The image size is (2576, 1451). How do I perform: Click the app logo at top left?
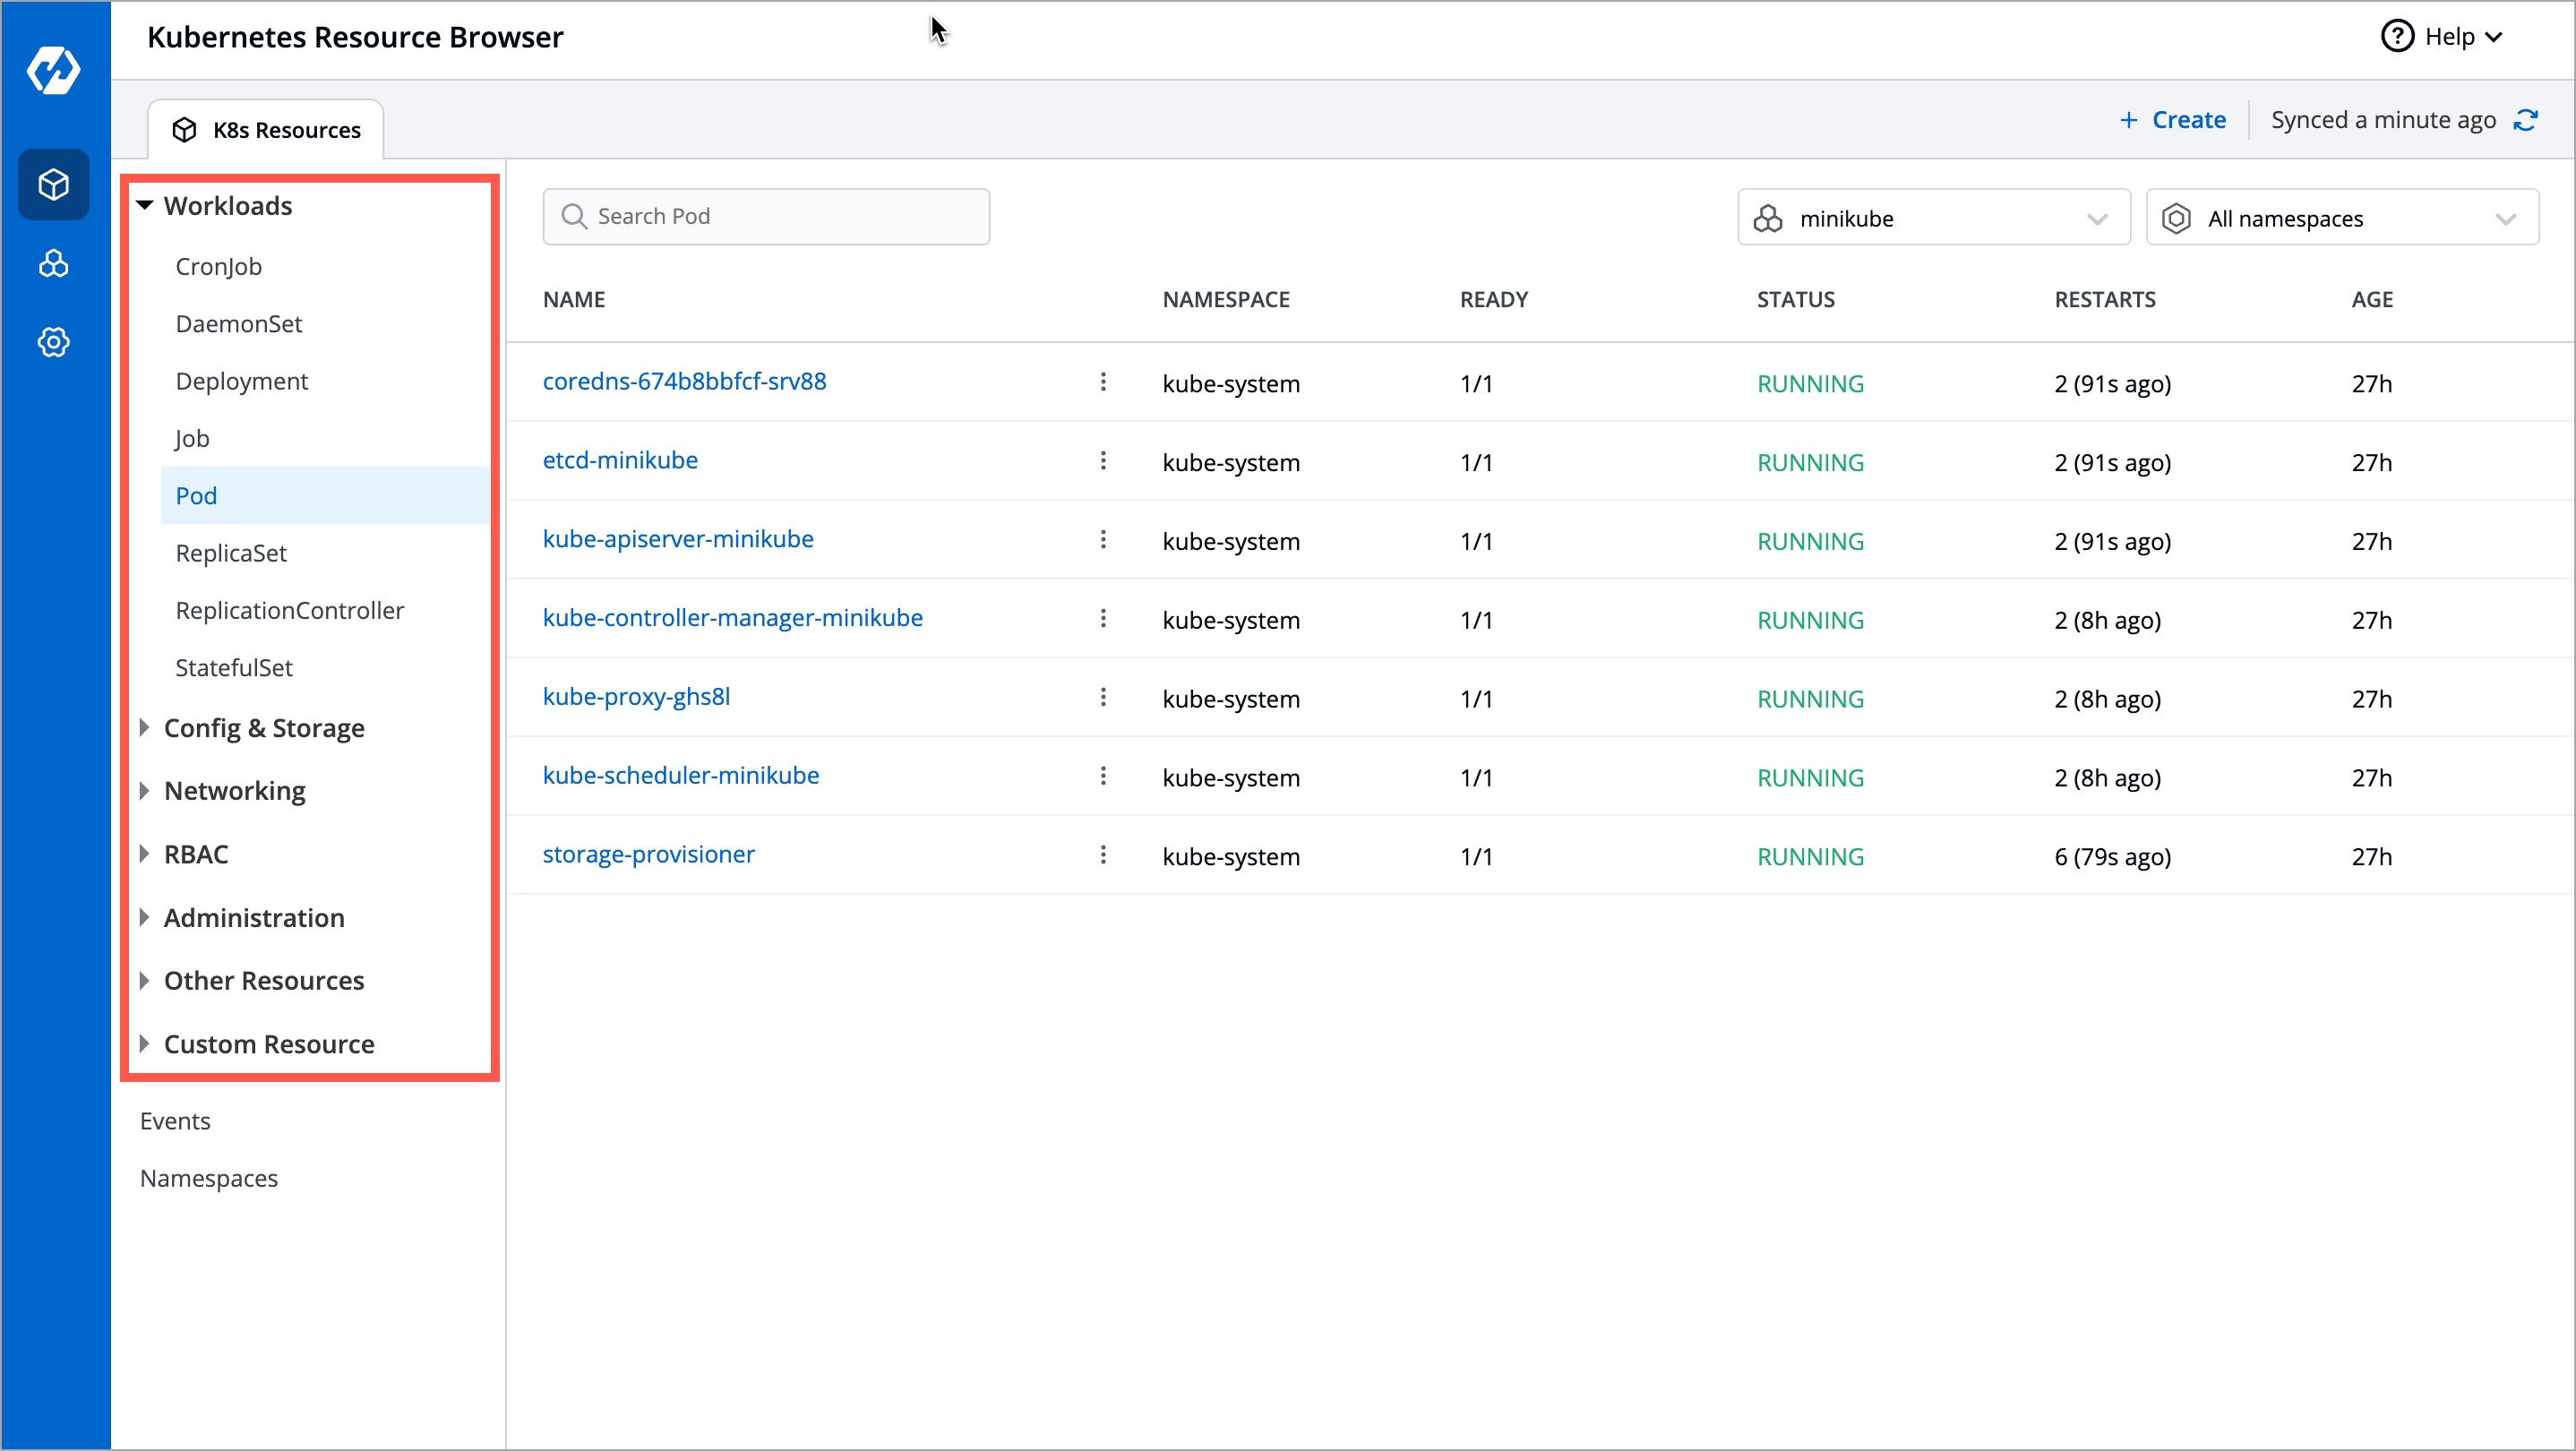point(54,70)
